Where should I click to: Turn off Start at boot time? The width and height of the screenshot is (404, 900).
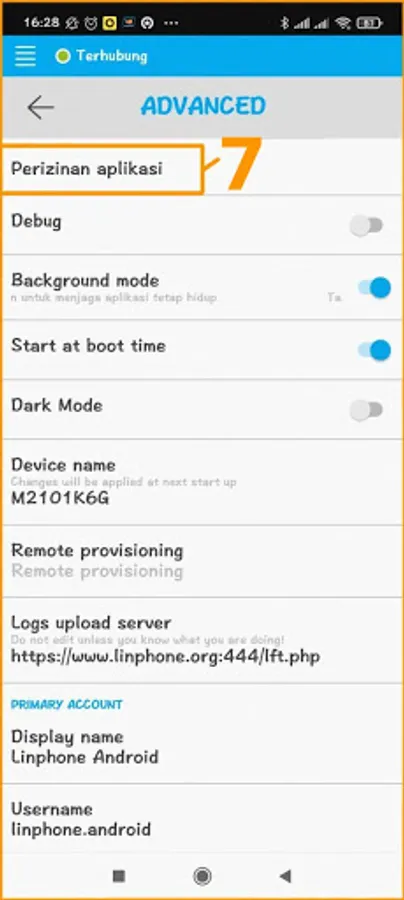(x=374, y=350)
